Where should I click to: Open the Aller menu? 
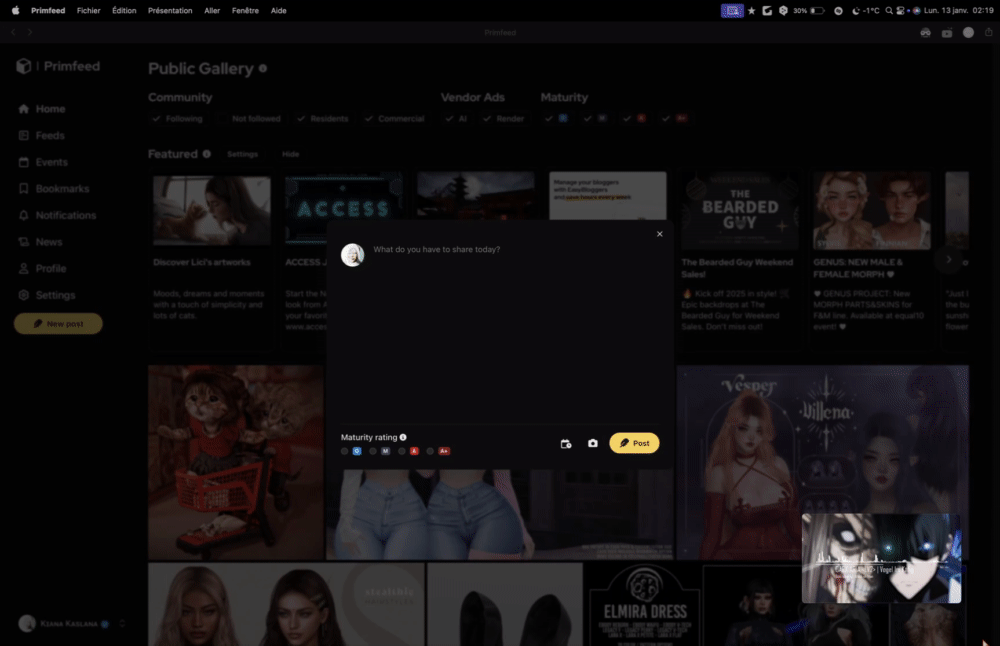point(212,10)
